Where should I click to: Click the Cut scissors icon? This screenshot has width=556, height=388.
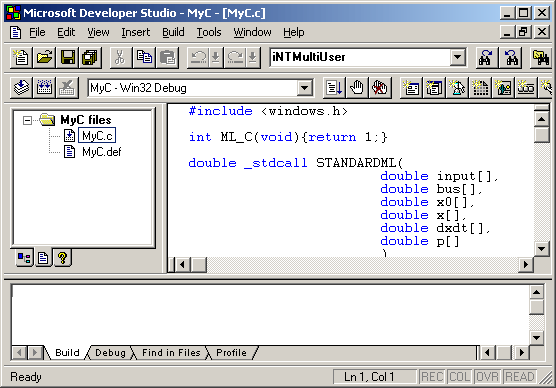pyautogui.click(x=120, y=57)
